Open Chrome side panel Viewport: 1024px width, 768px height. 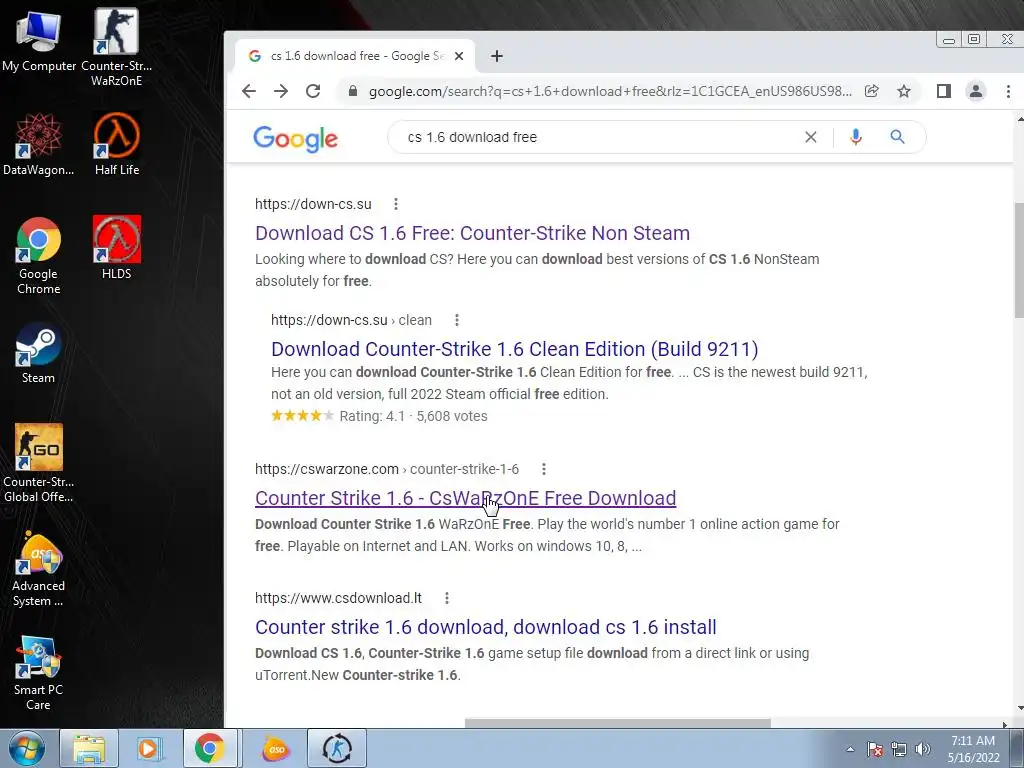coord(944,91)
